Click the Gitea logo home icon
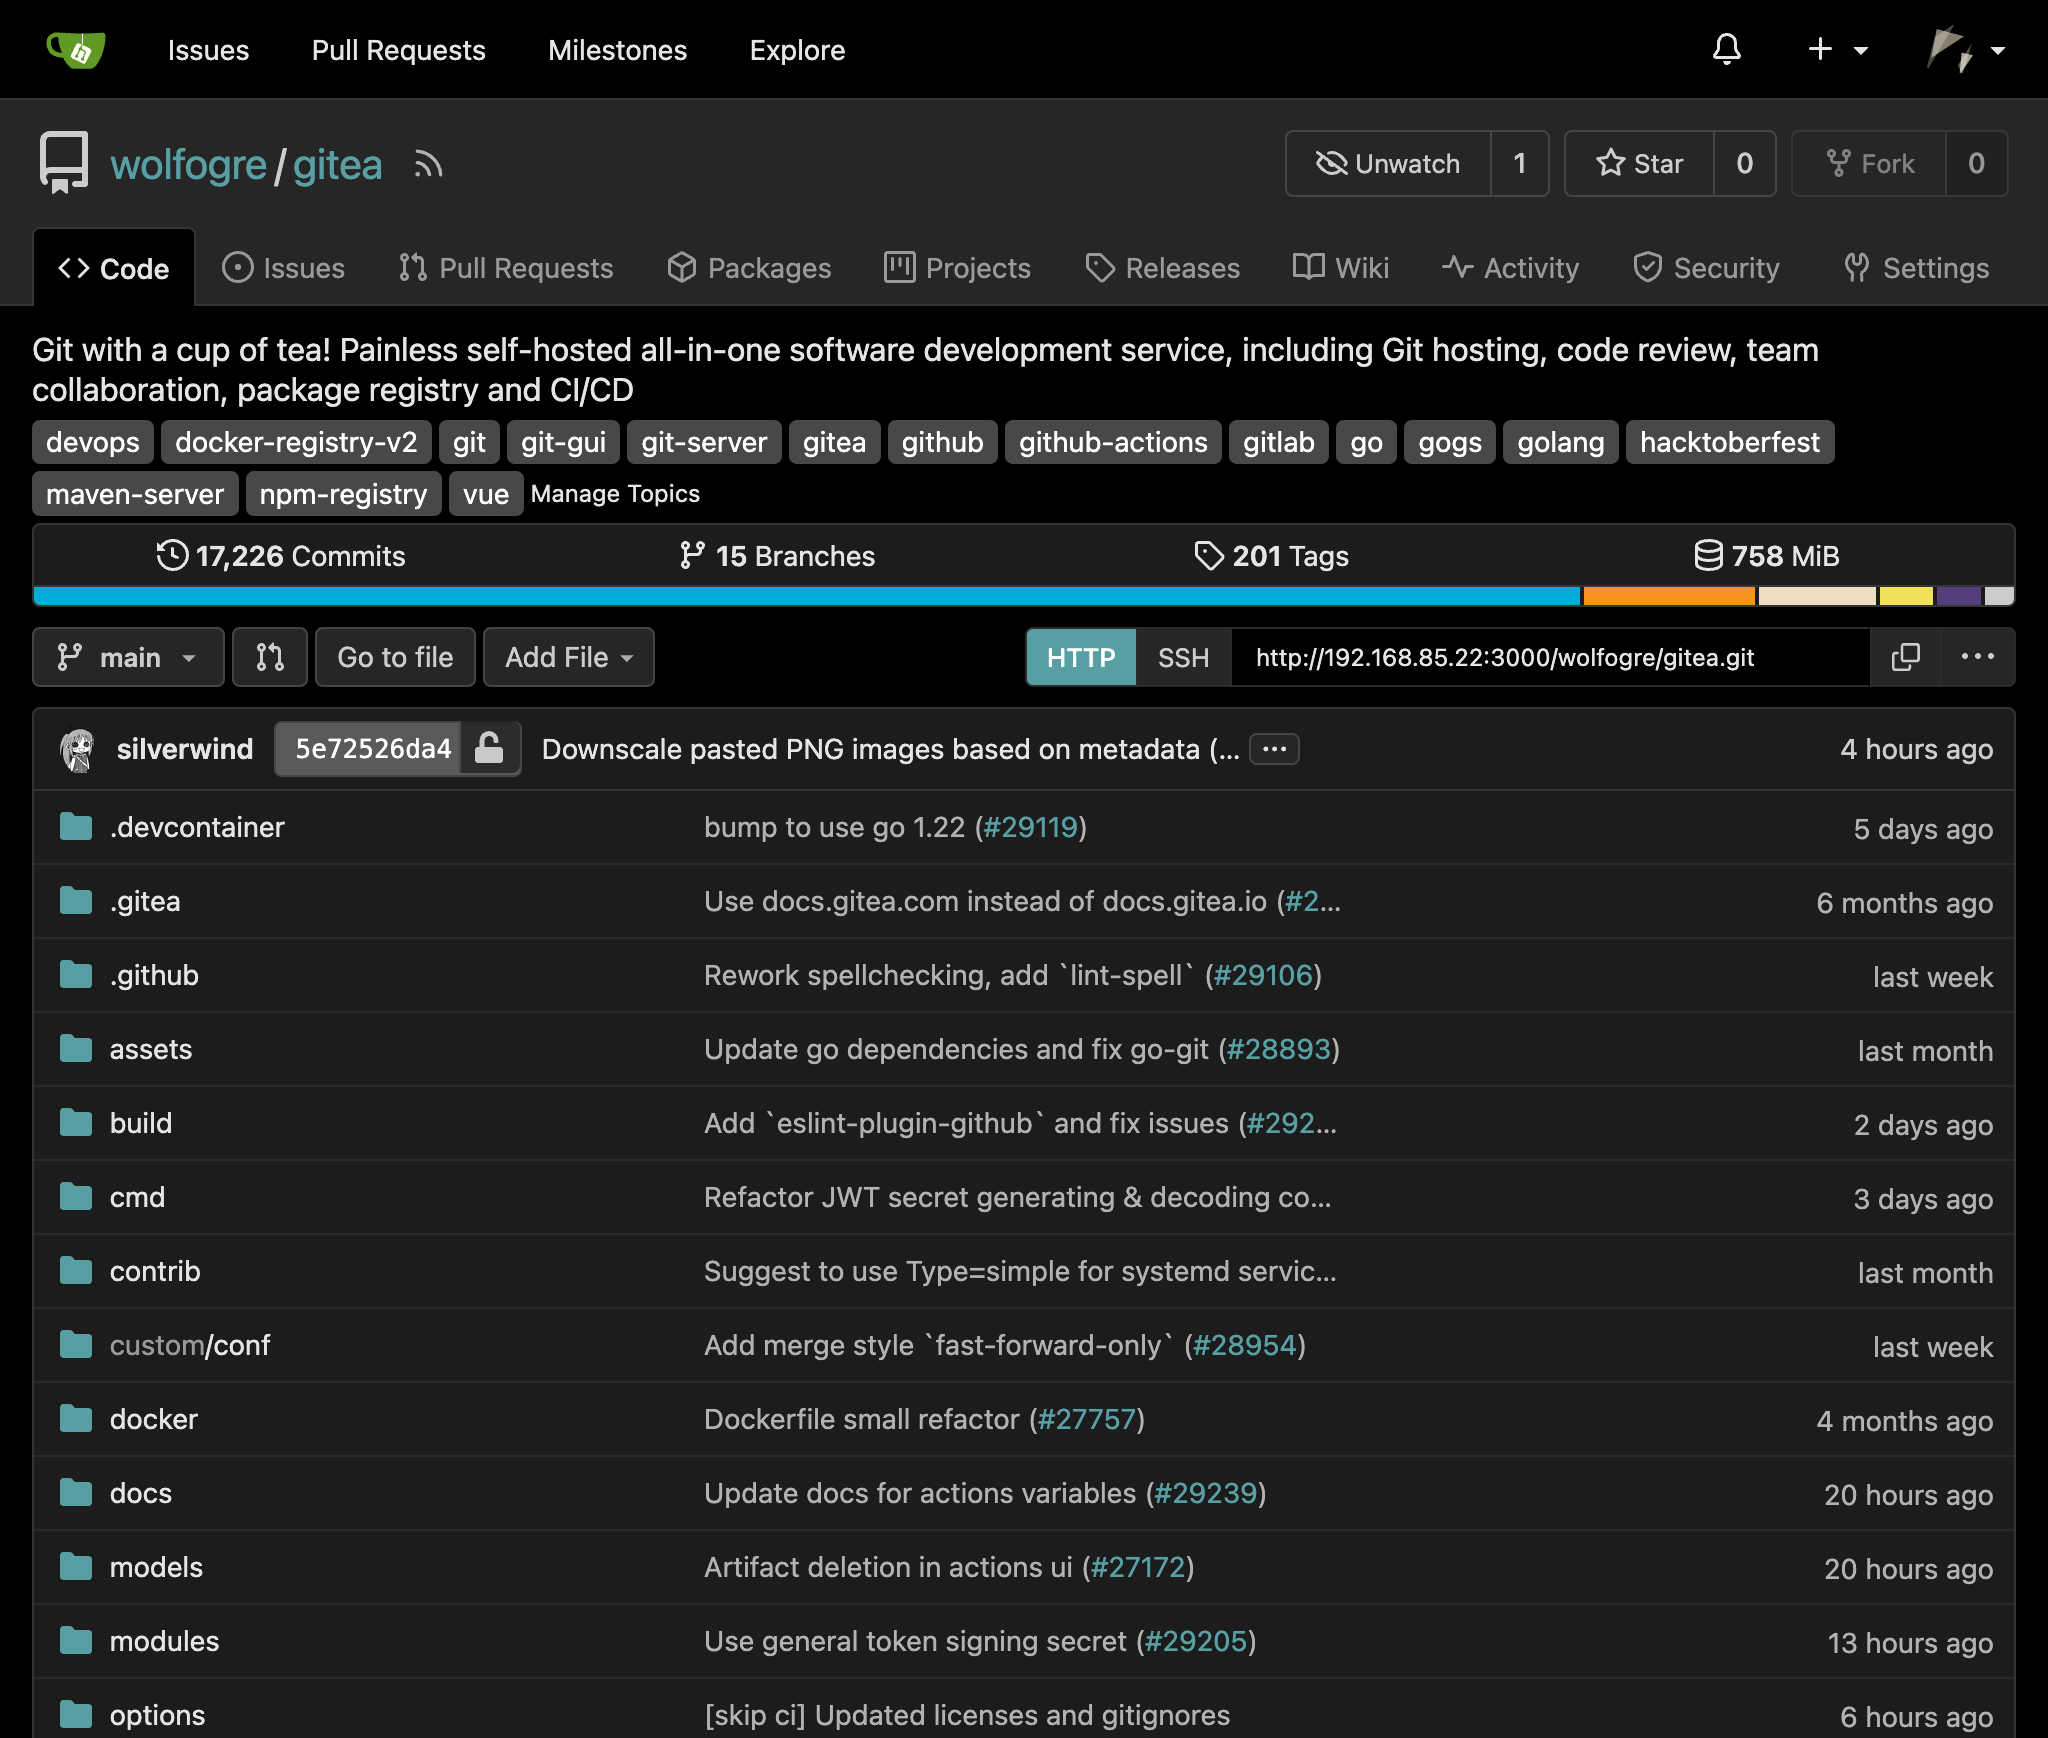The image size is (2048, 1738). point(76,49)
